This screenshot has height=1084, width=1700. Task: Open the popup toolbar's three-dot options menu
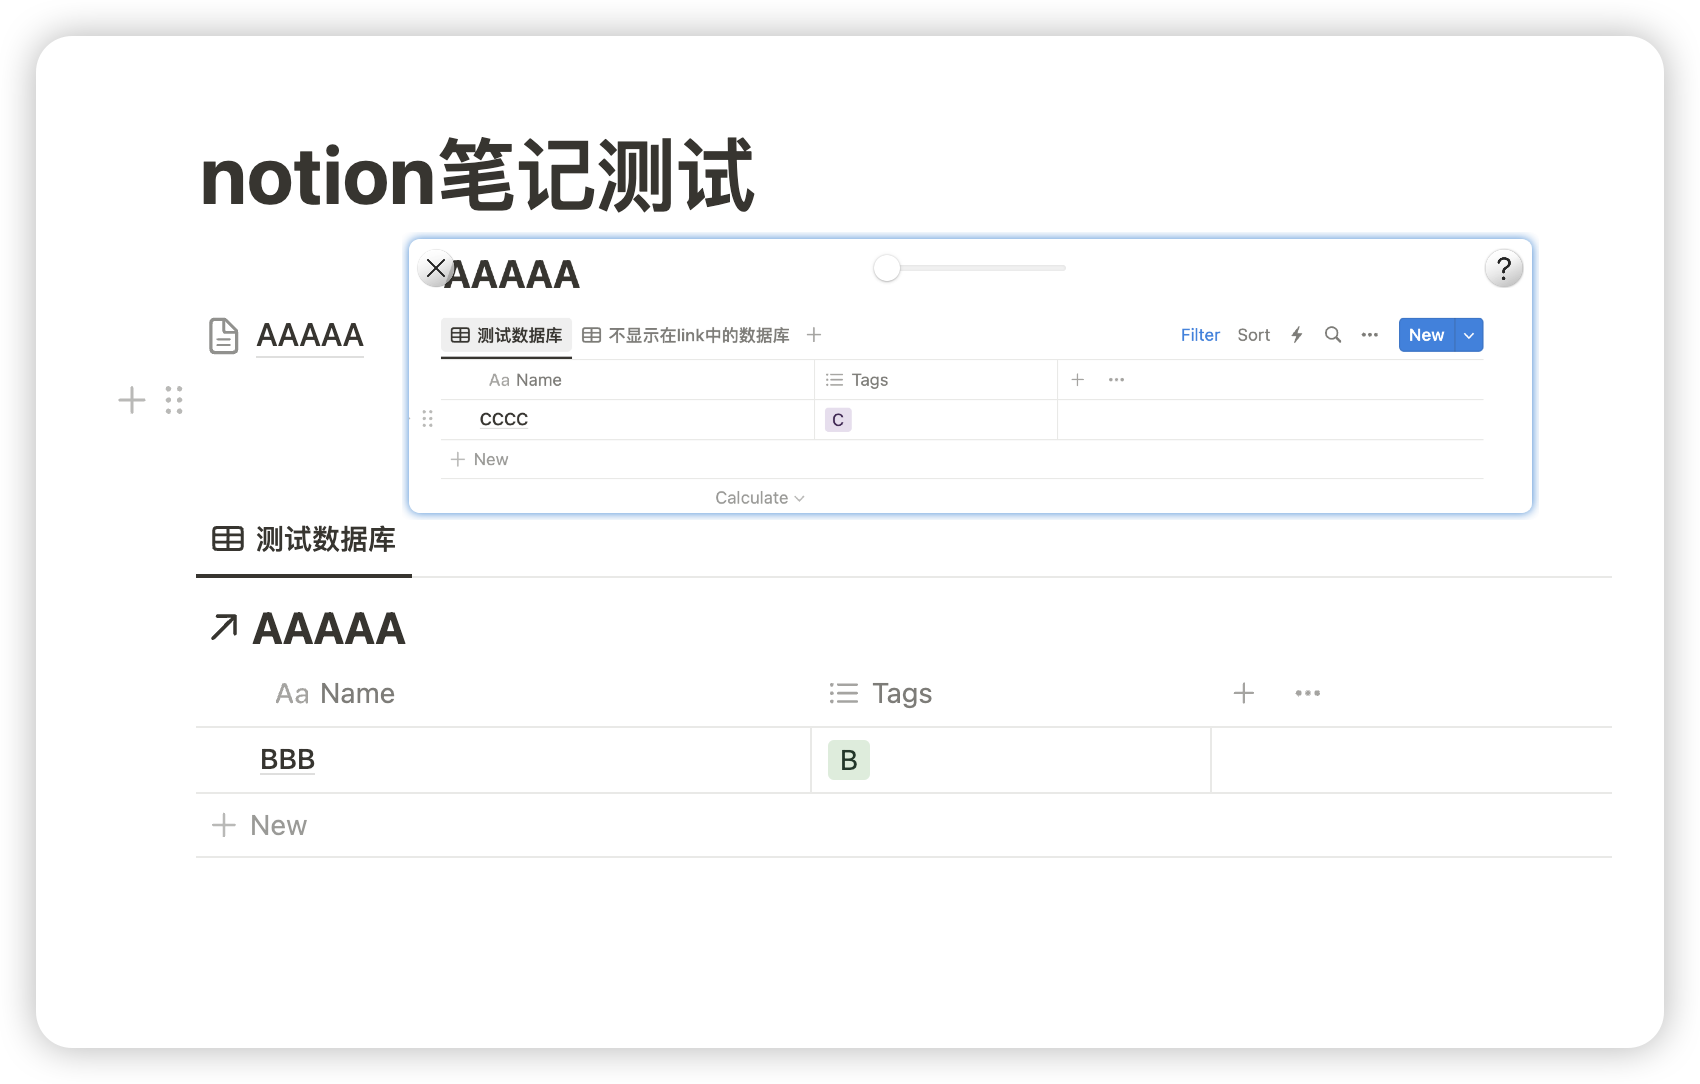click(1370, 335)
